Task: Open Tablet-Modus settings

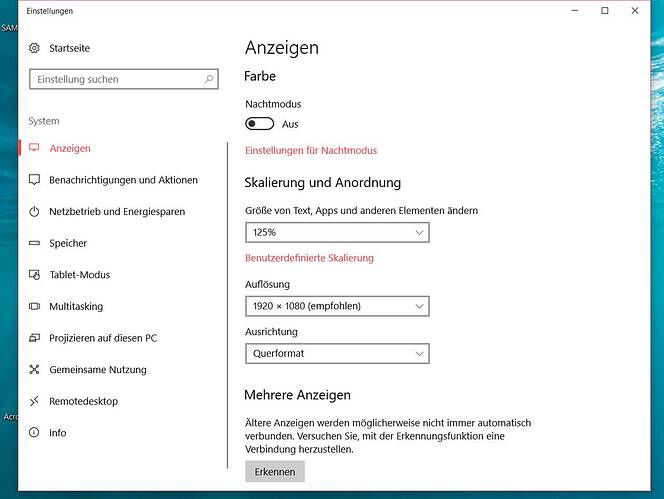Action: click(80, 275)
